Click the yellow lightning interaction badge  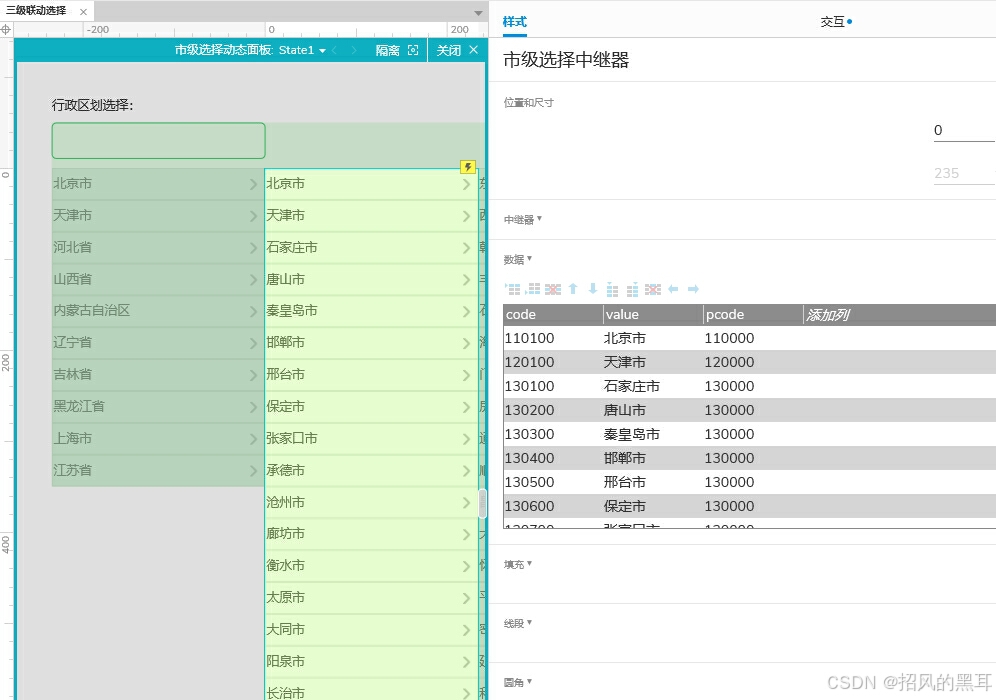468,167
